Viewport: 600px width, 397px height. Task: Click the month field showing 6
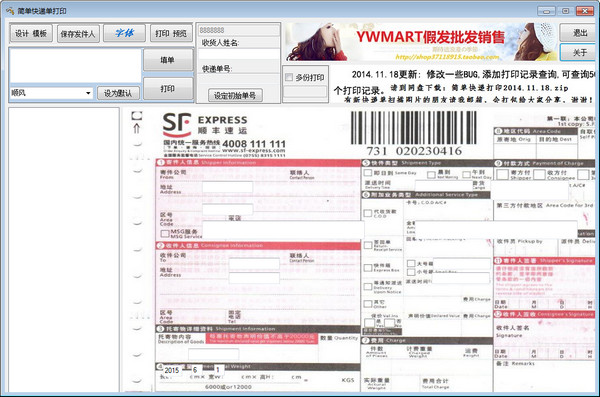pyautogui.click(x=196, y=370)
